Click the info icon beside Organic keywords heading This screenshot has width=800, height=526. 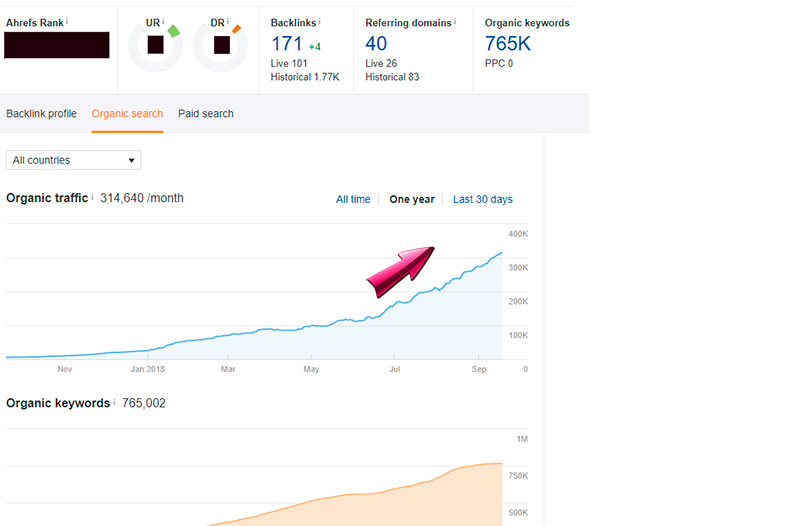tap(113, 402)
